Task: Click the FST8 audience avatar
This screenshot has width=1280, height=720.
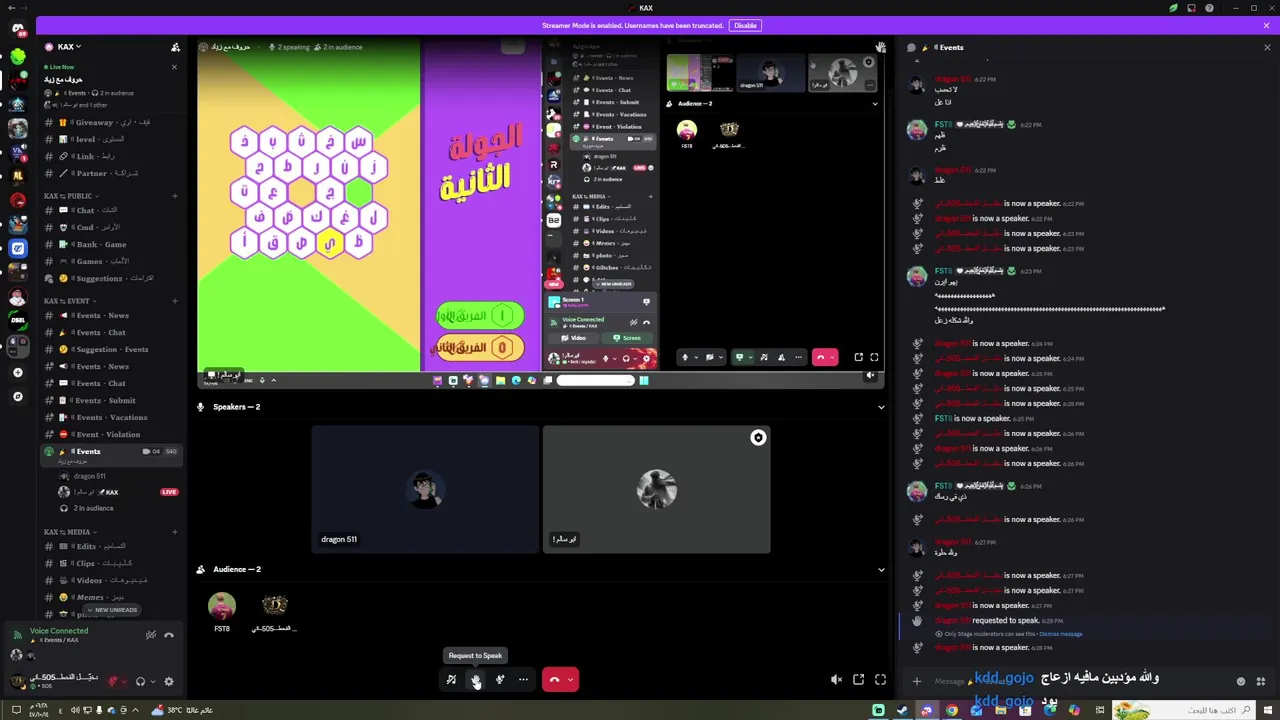Action: (222, 606)
